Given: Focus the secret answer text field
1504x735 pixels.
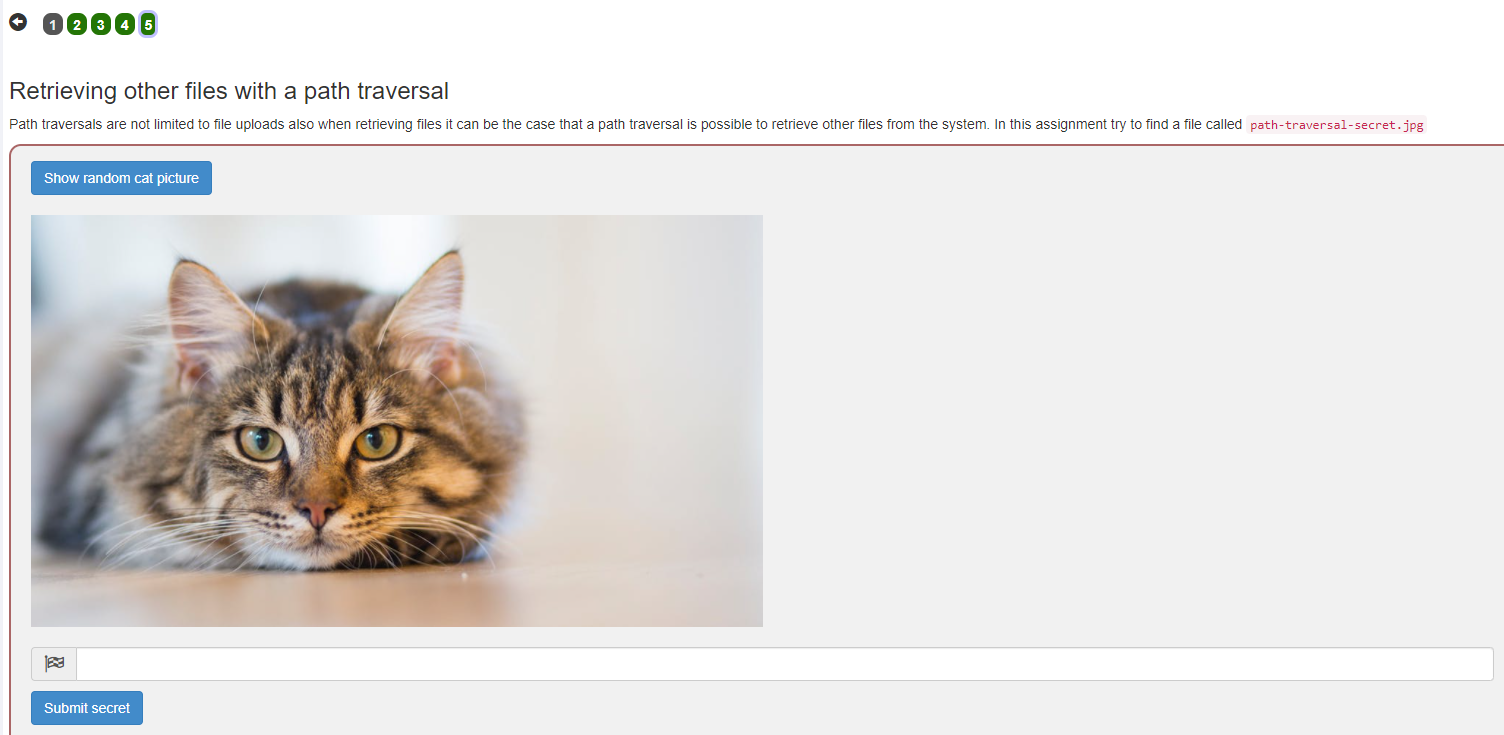Looking at the screenshot, I should coord(785,664).
